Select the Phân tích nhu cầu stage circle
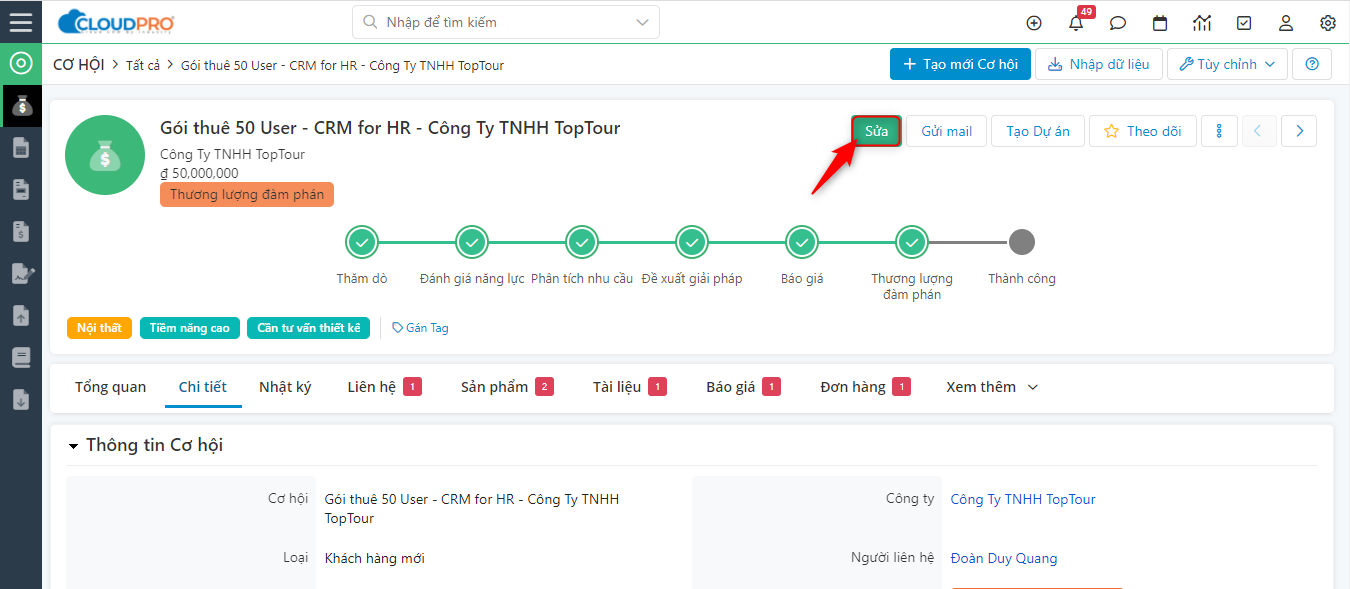The image size is (1350, 589). click(x=582, y=242)
